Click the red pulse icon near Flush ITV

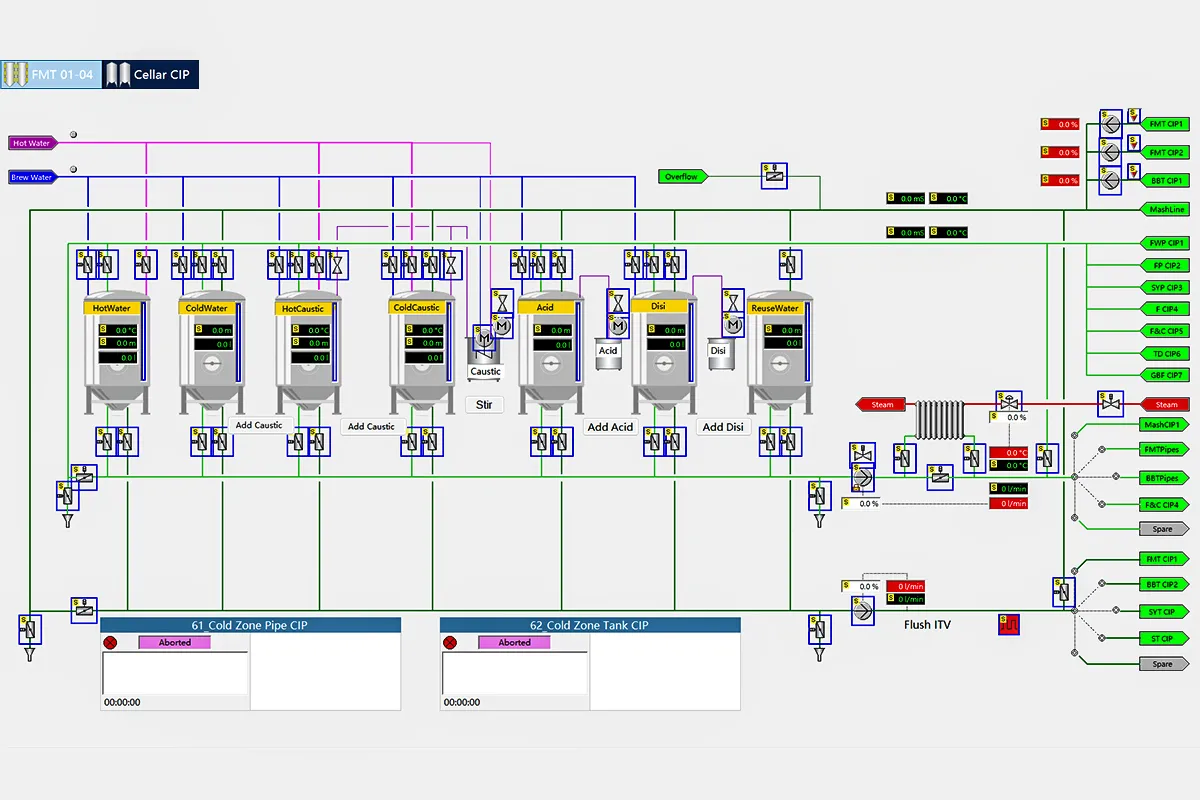[1008, 625]
